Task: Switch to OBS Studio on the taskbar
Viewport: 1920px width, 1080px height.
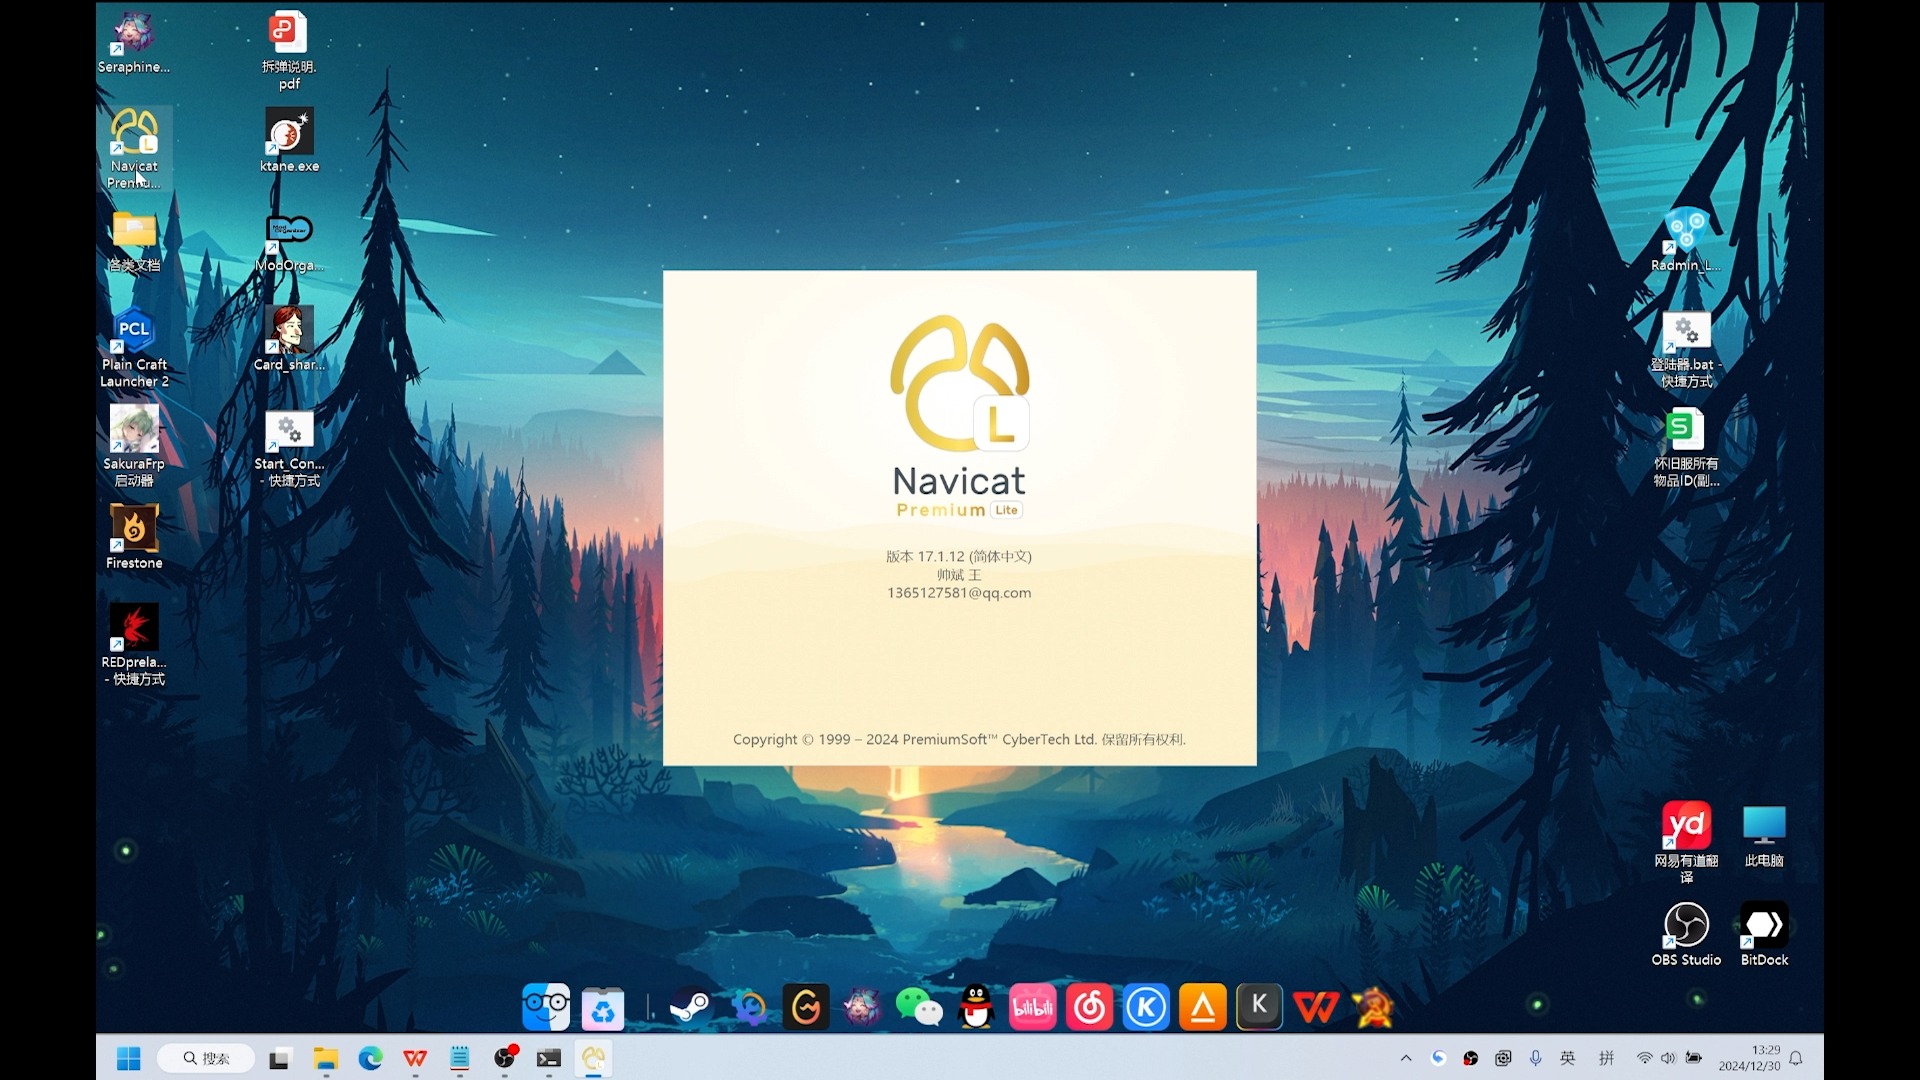Action: point(505,1058)
